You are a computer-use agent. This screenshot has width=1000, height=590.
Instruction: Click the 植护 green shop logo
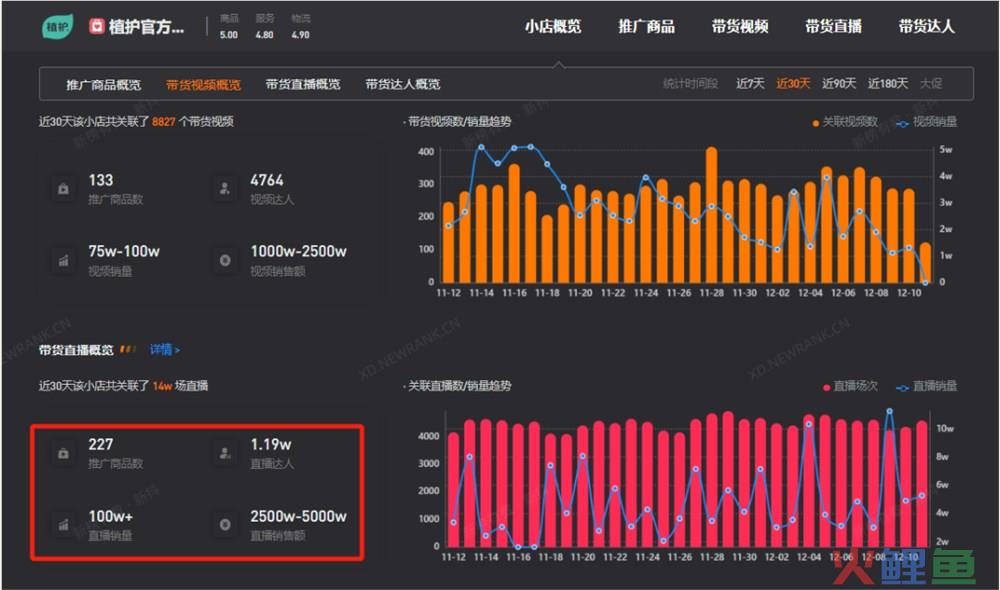(57, 27)
